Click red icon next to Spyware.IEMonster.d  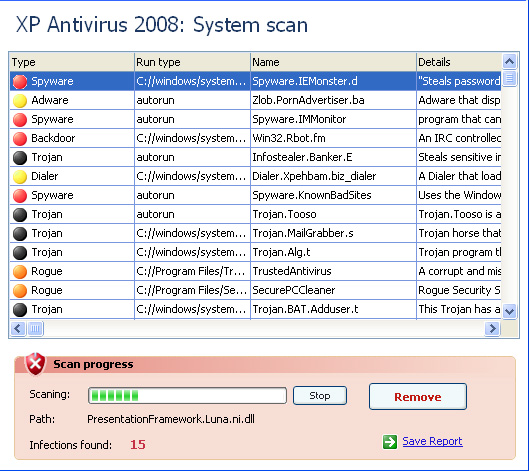click(x=20, y=82)
